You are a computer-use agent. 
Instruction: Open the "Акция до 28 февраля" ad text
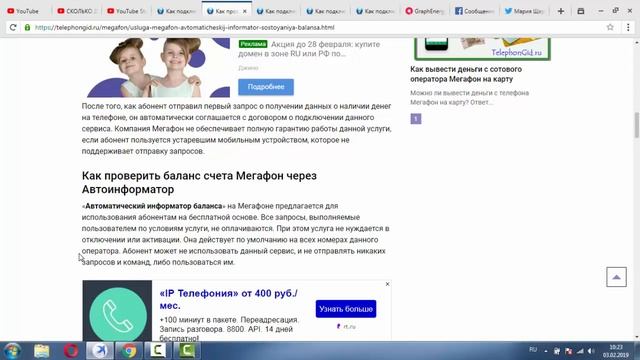coord(309,49)
